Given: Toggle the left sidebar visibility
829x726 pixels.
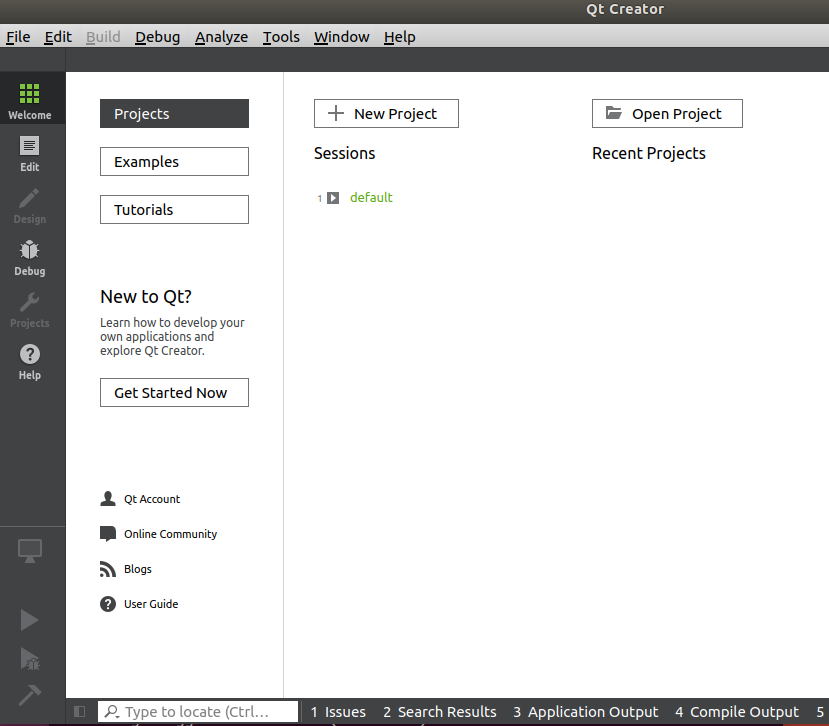Looking at the screenshot, I should tap(80, 711).
